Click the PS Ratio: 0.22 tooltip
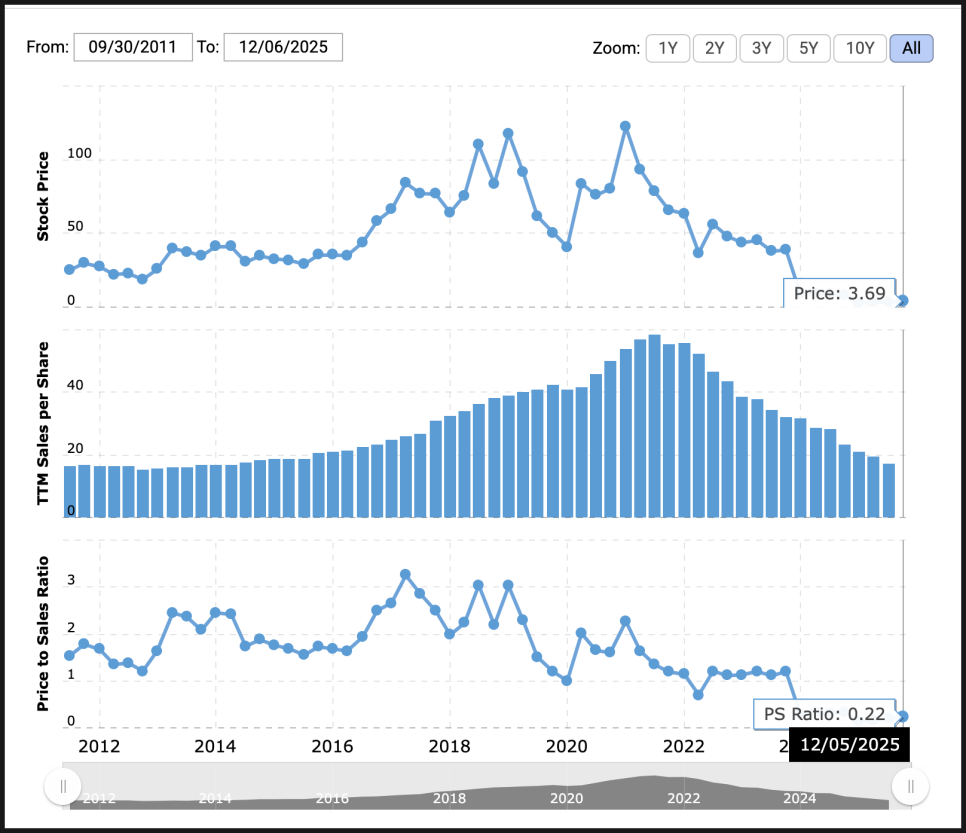 [824, 714]
